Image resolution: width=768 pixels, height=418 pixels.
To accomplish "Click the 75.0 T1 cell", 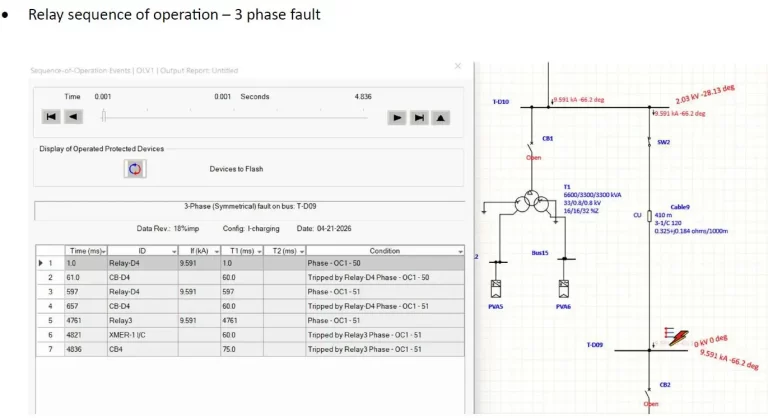I will (242, 349).
